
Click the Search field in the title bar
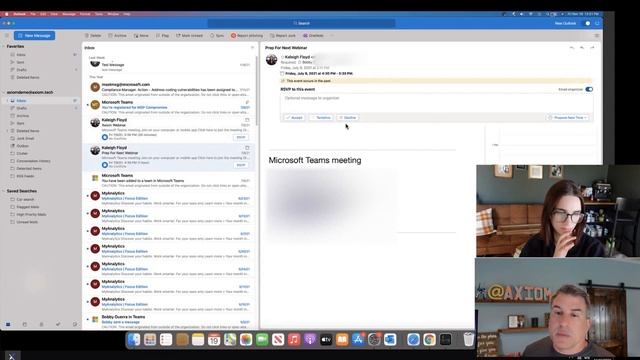point(301,23)
